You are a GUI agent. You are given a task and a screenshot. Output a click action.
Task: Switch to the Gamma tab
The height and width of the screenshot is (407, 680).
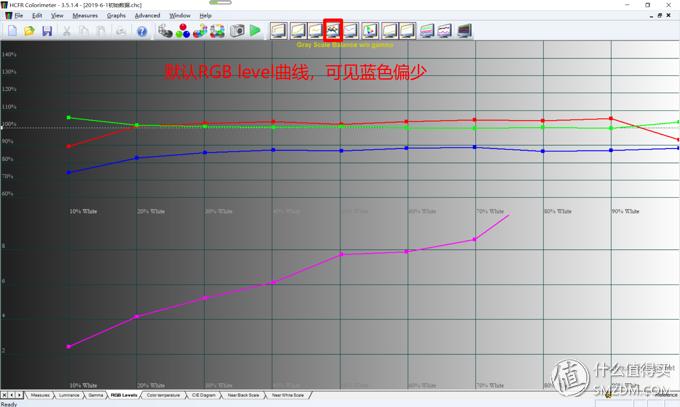tap(96, 395)
